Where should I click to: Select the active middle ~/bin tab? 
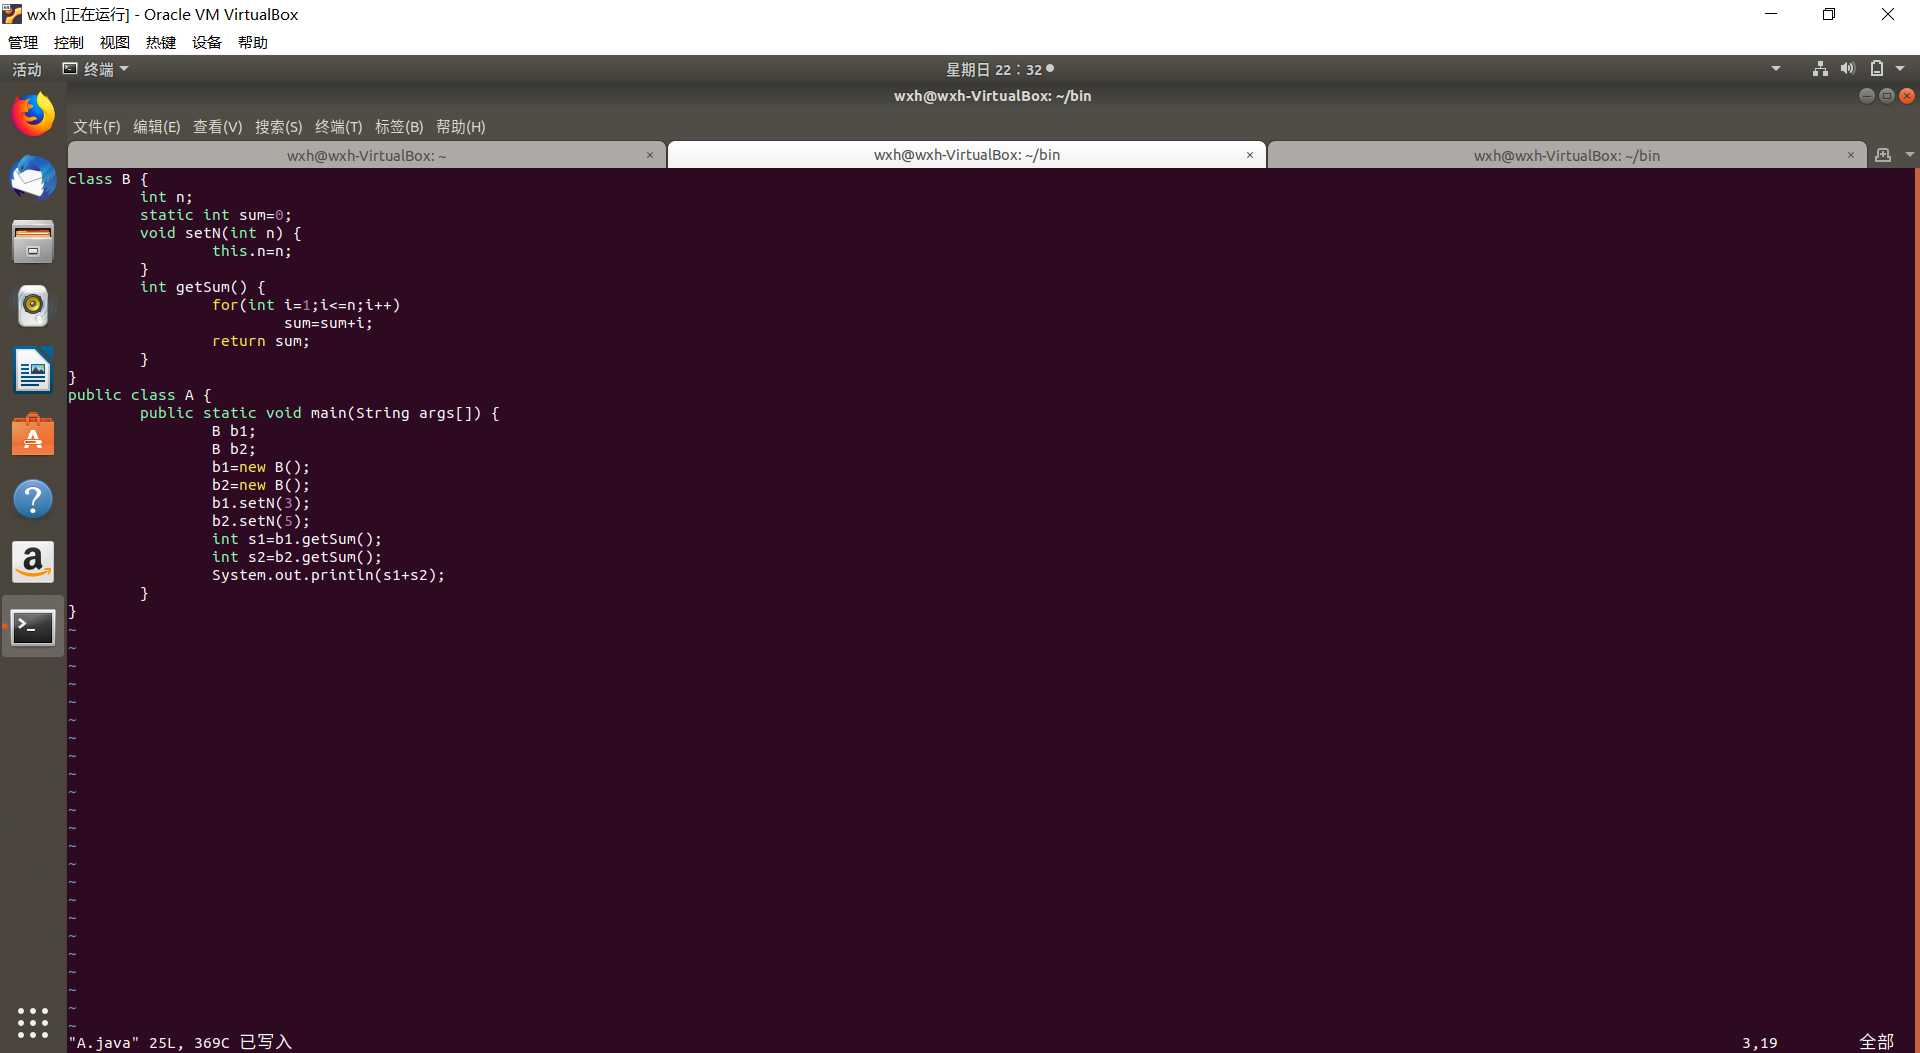pyautogui.click(x=967, y=155)
